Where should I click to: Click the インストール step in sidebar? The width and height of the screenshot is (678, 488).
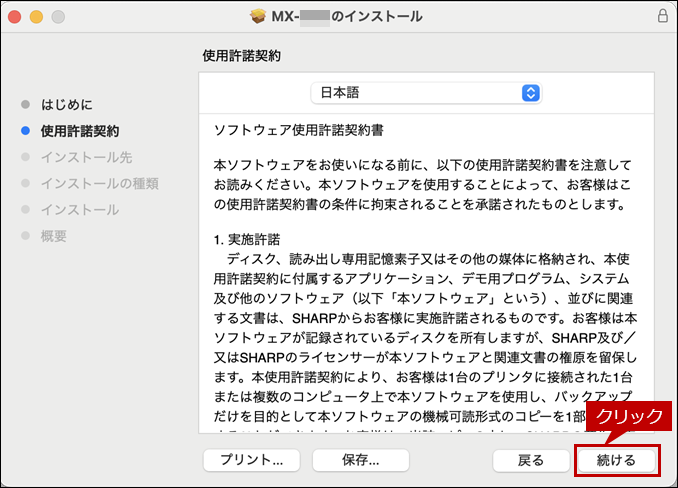coord(79,210)
